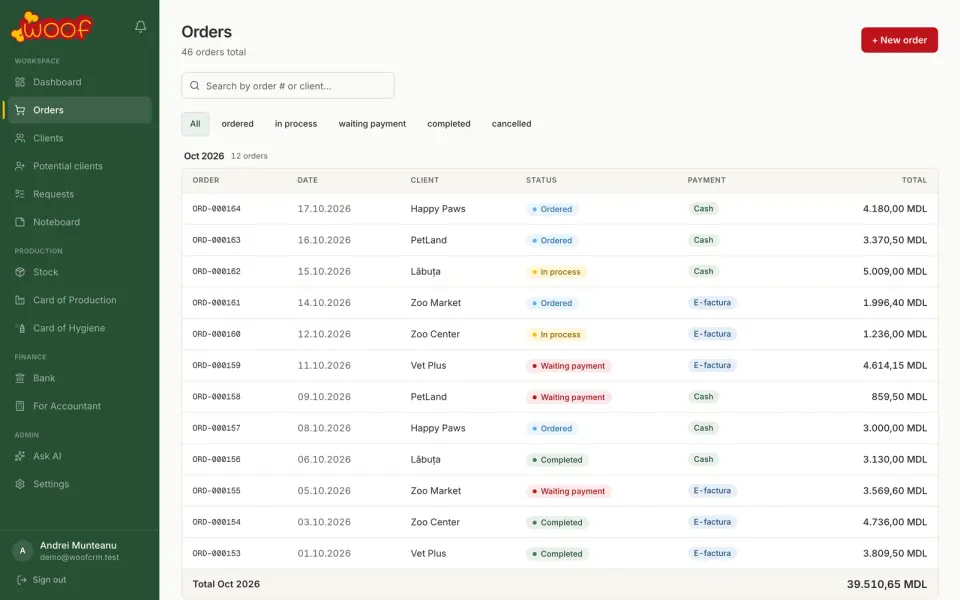Click the Card of Hygiene icon
Image resolution: width=960 pixels, height=600 pixels.
pos(20,328)
